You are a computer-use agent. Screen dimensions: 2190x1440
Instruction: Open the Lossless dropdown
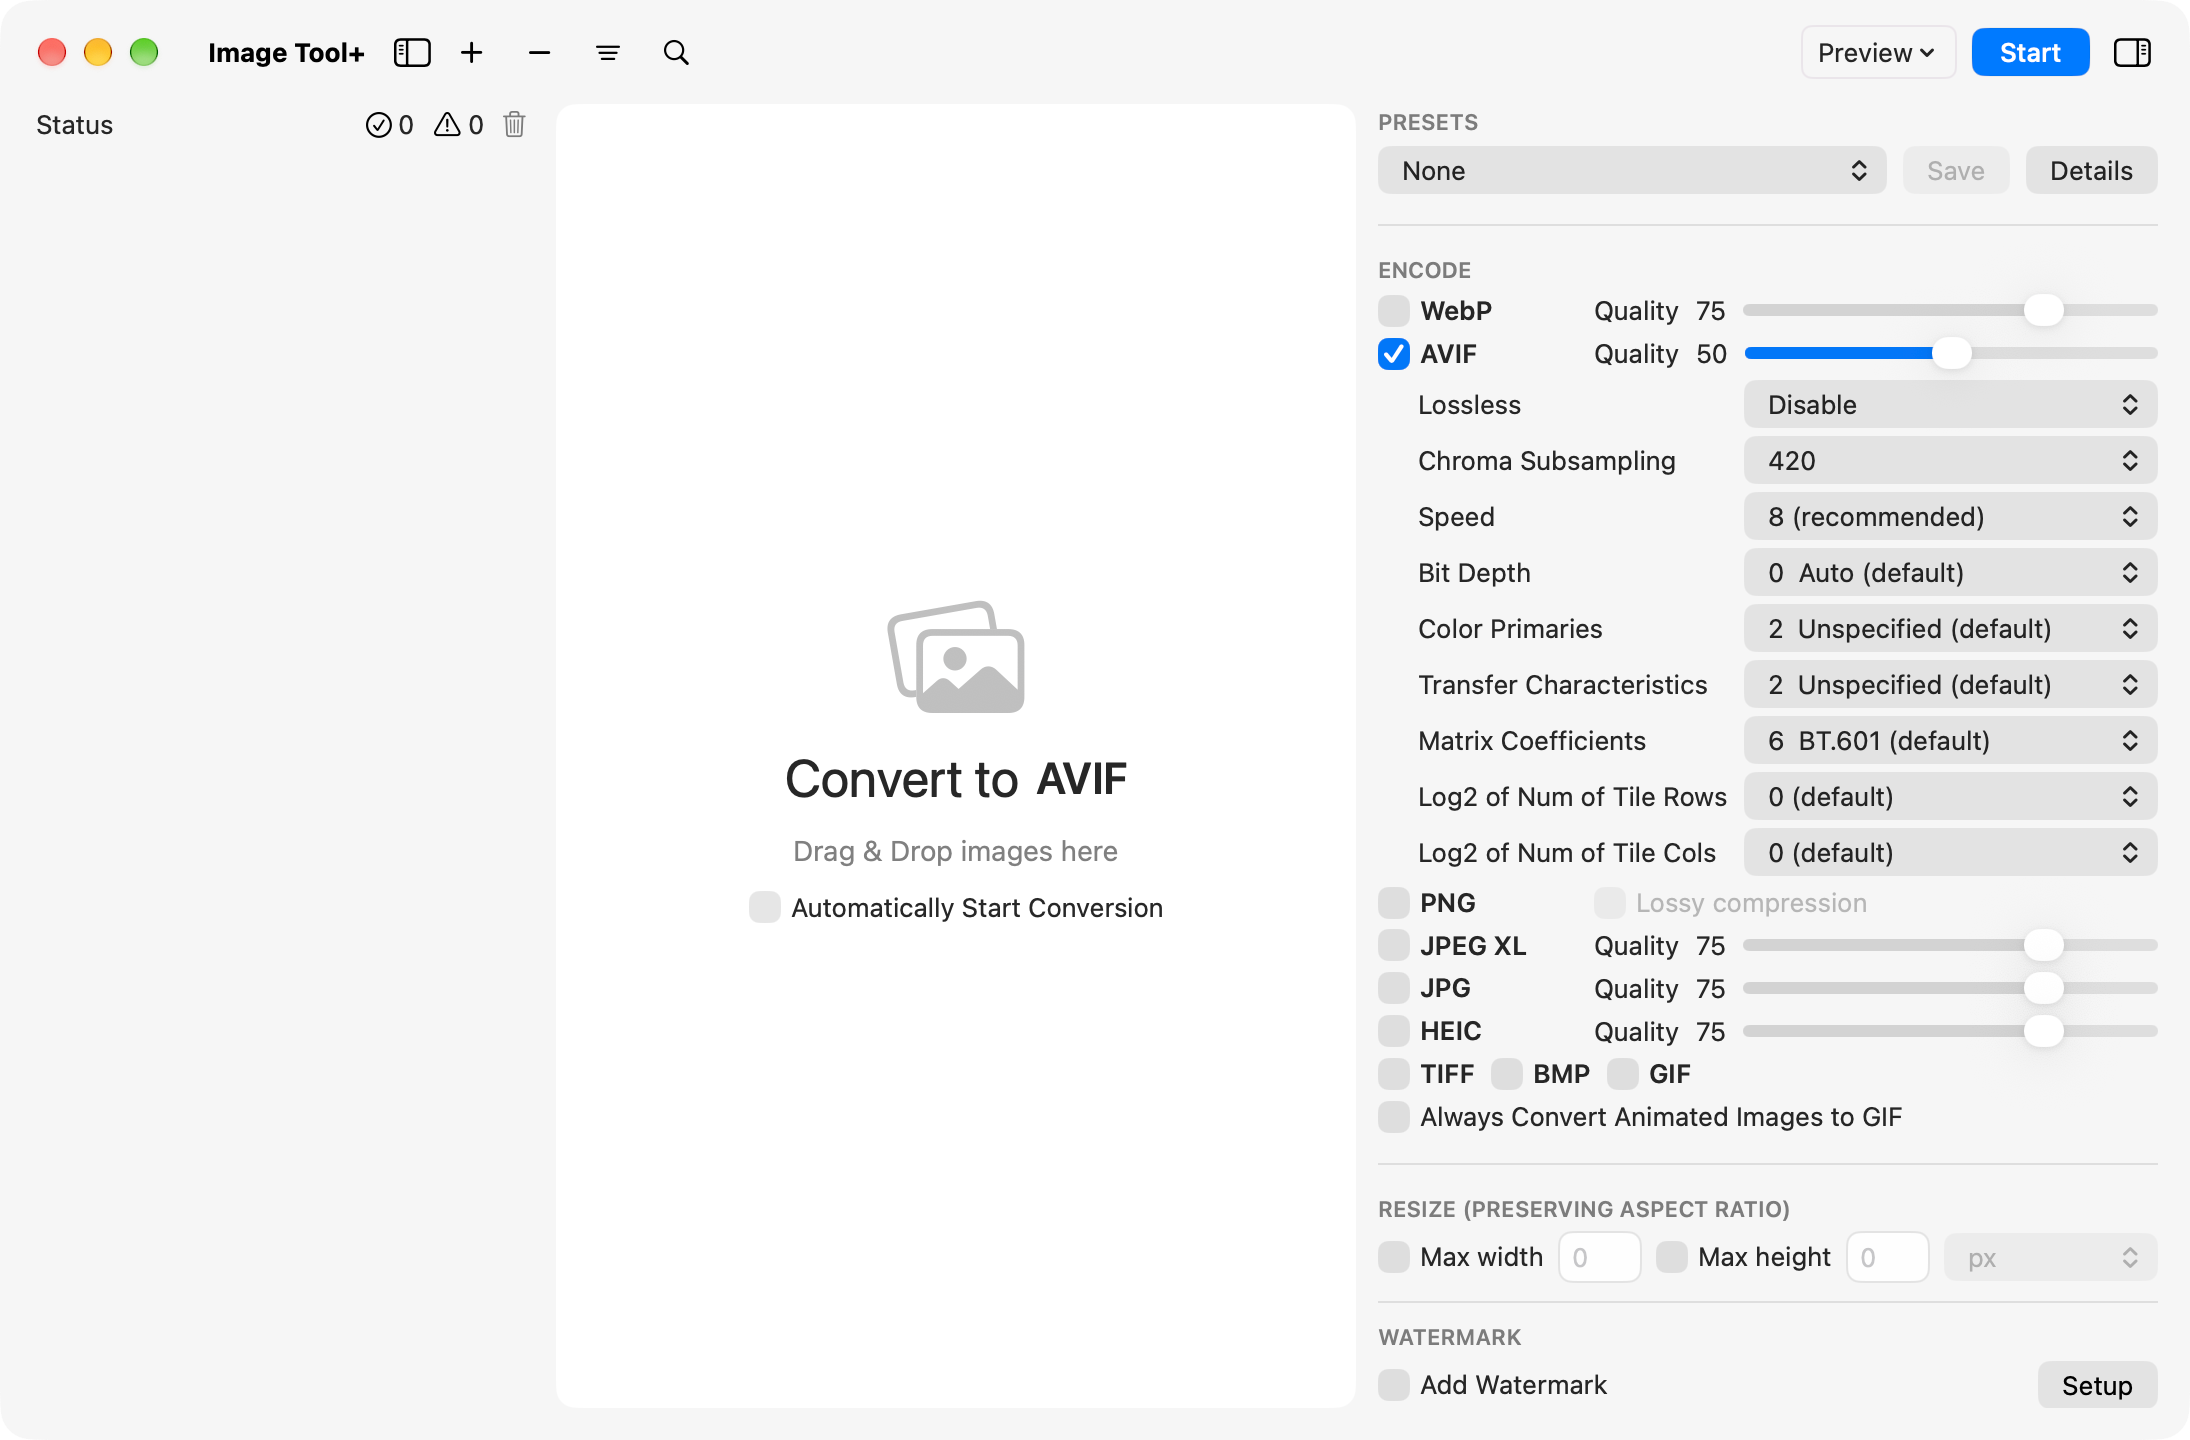(1950, 405)
